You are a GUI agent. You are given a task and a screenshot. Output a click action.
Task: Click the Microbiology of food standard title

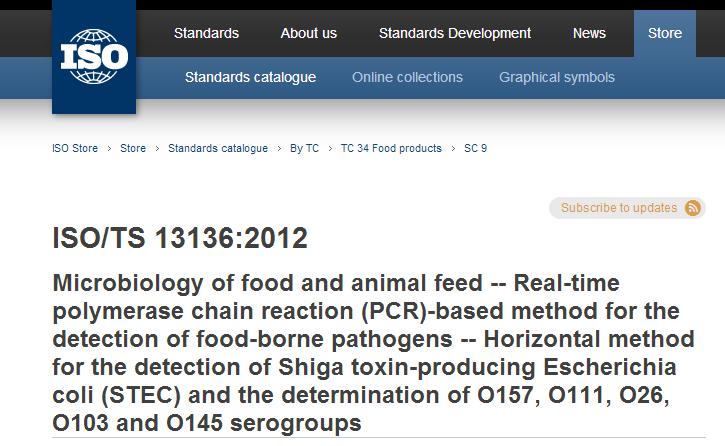(374, 353)
